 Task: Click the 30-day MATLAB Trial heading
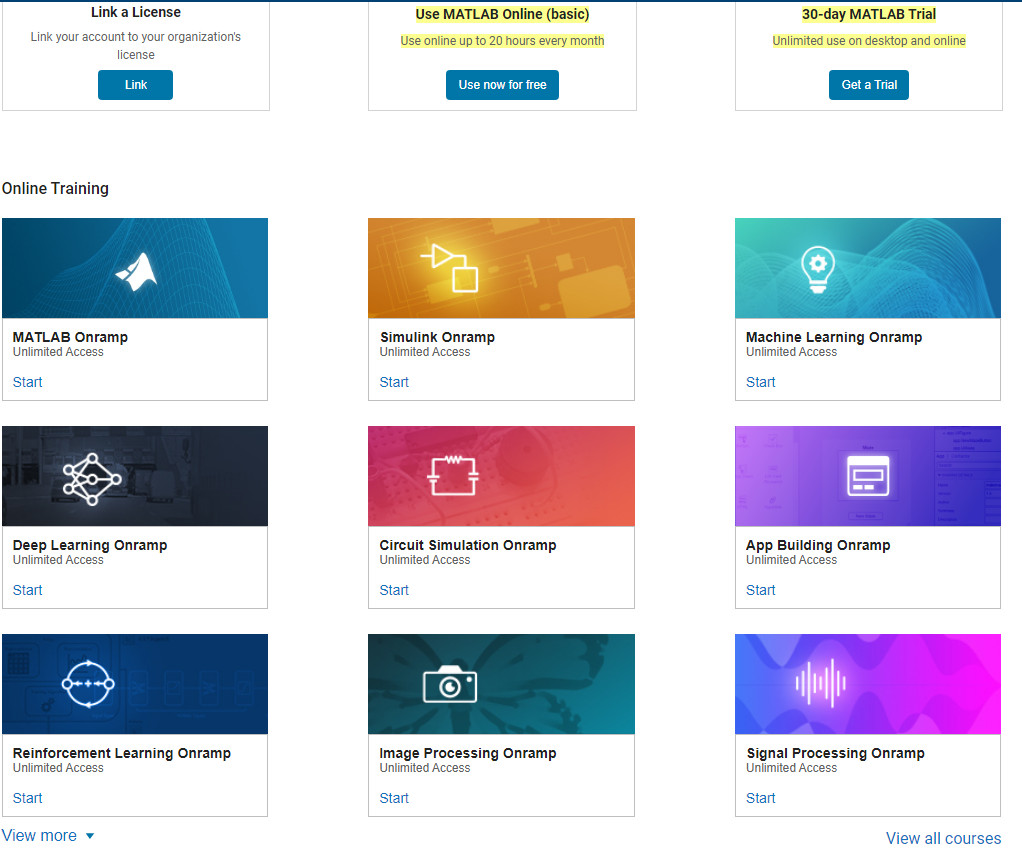(869, 14)
